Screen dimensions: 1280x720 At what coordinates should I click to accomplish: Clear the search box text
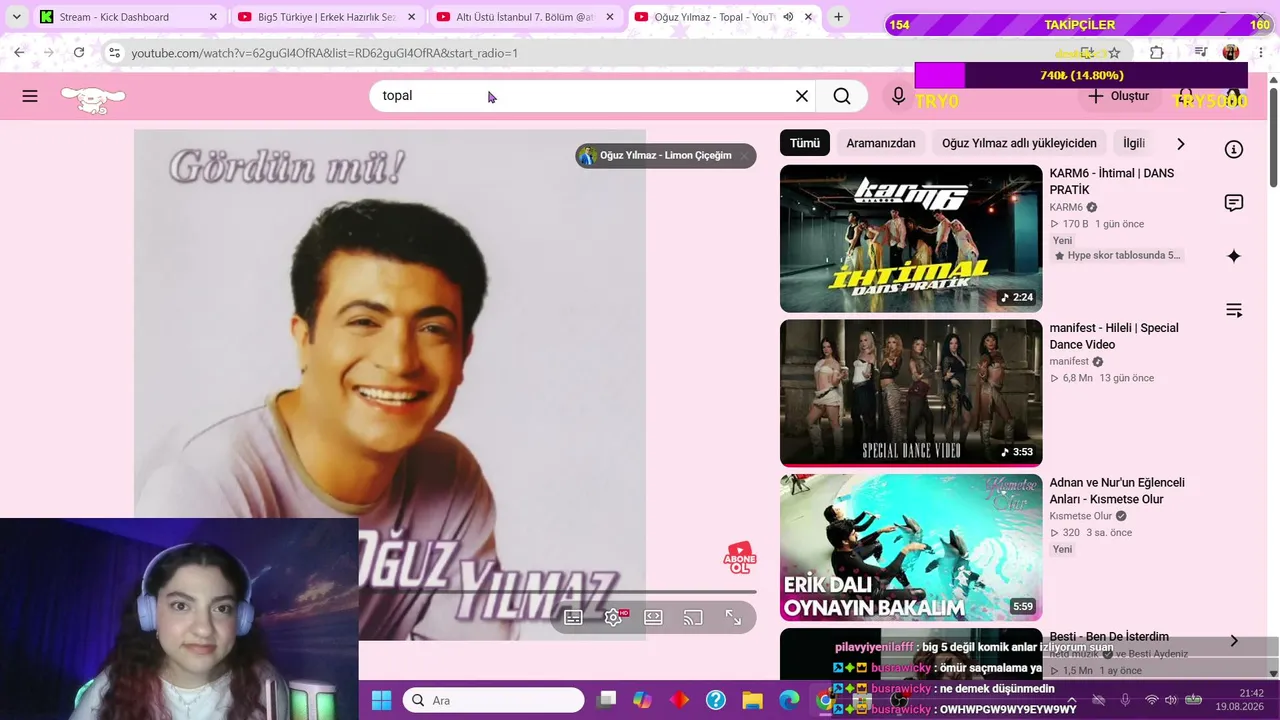tap(801, 96)
